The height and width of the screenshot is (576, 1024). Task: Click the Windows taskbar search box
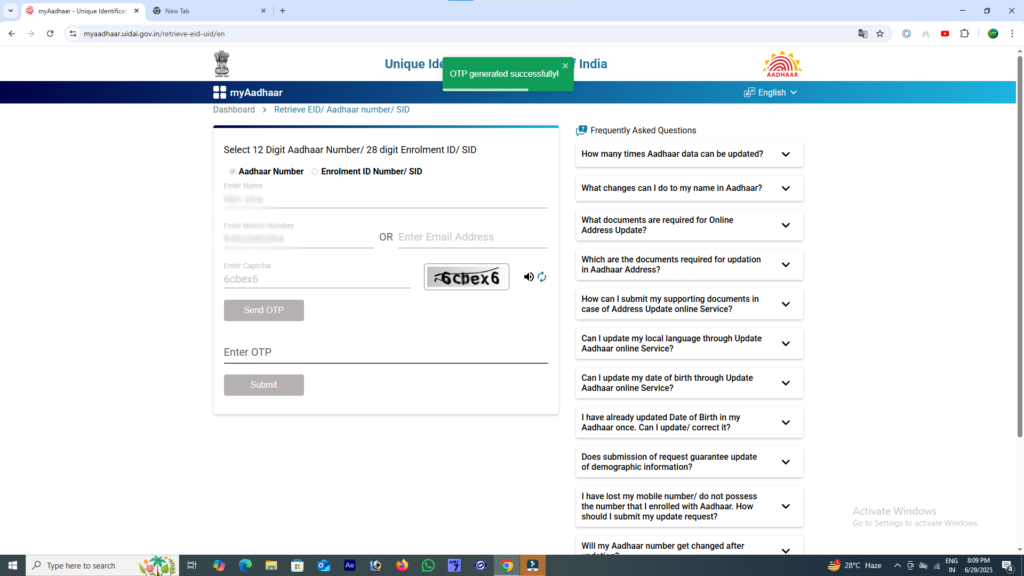(x=103, y=566)
